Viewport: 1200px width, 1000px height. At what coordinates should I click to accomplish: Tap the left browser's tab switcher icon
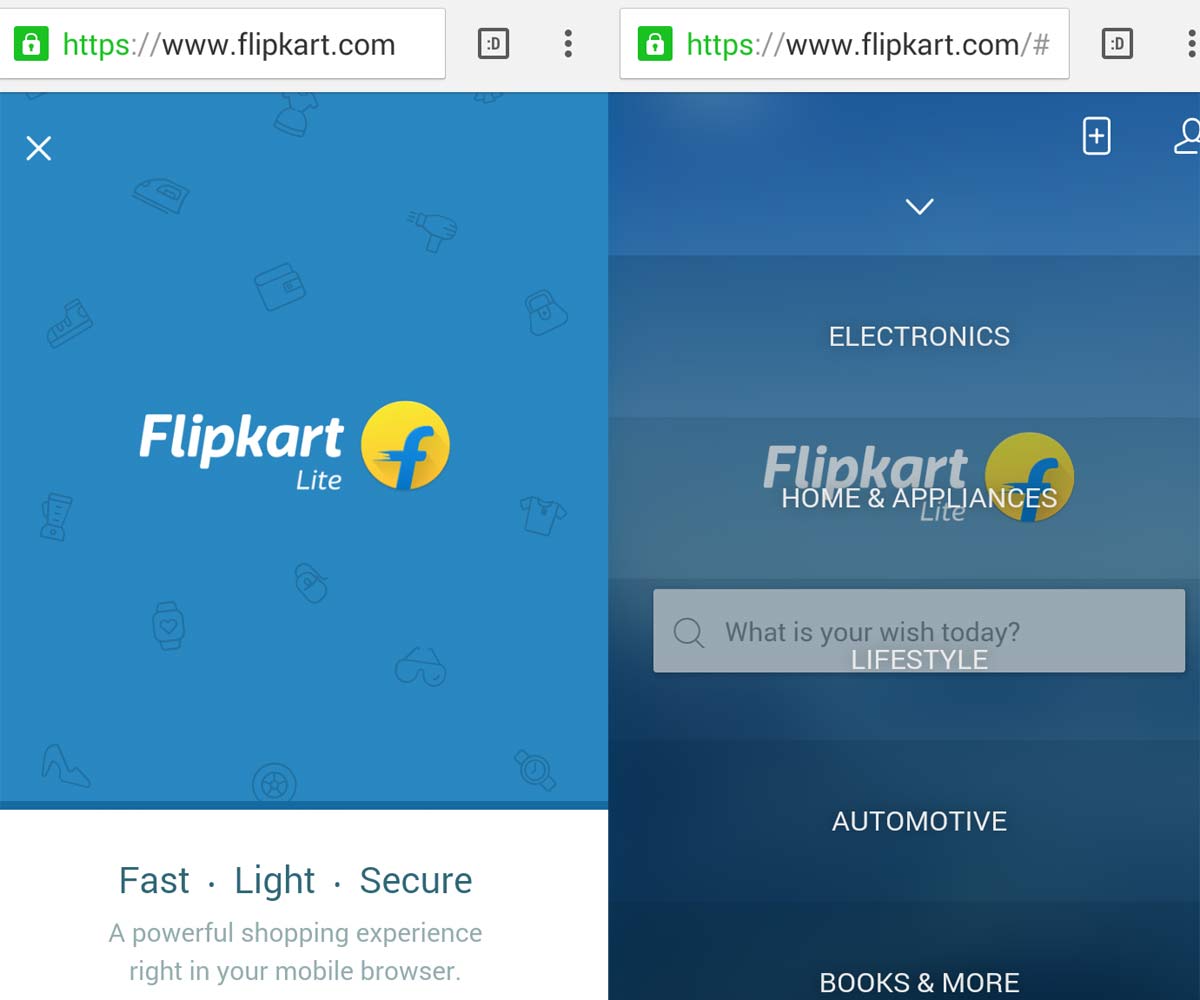[493, 44]
